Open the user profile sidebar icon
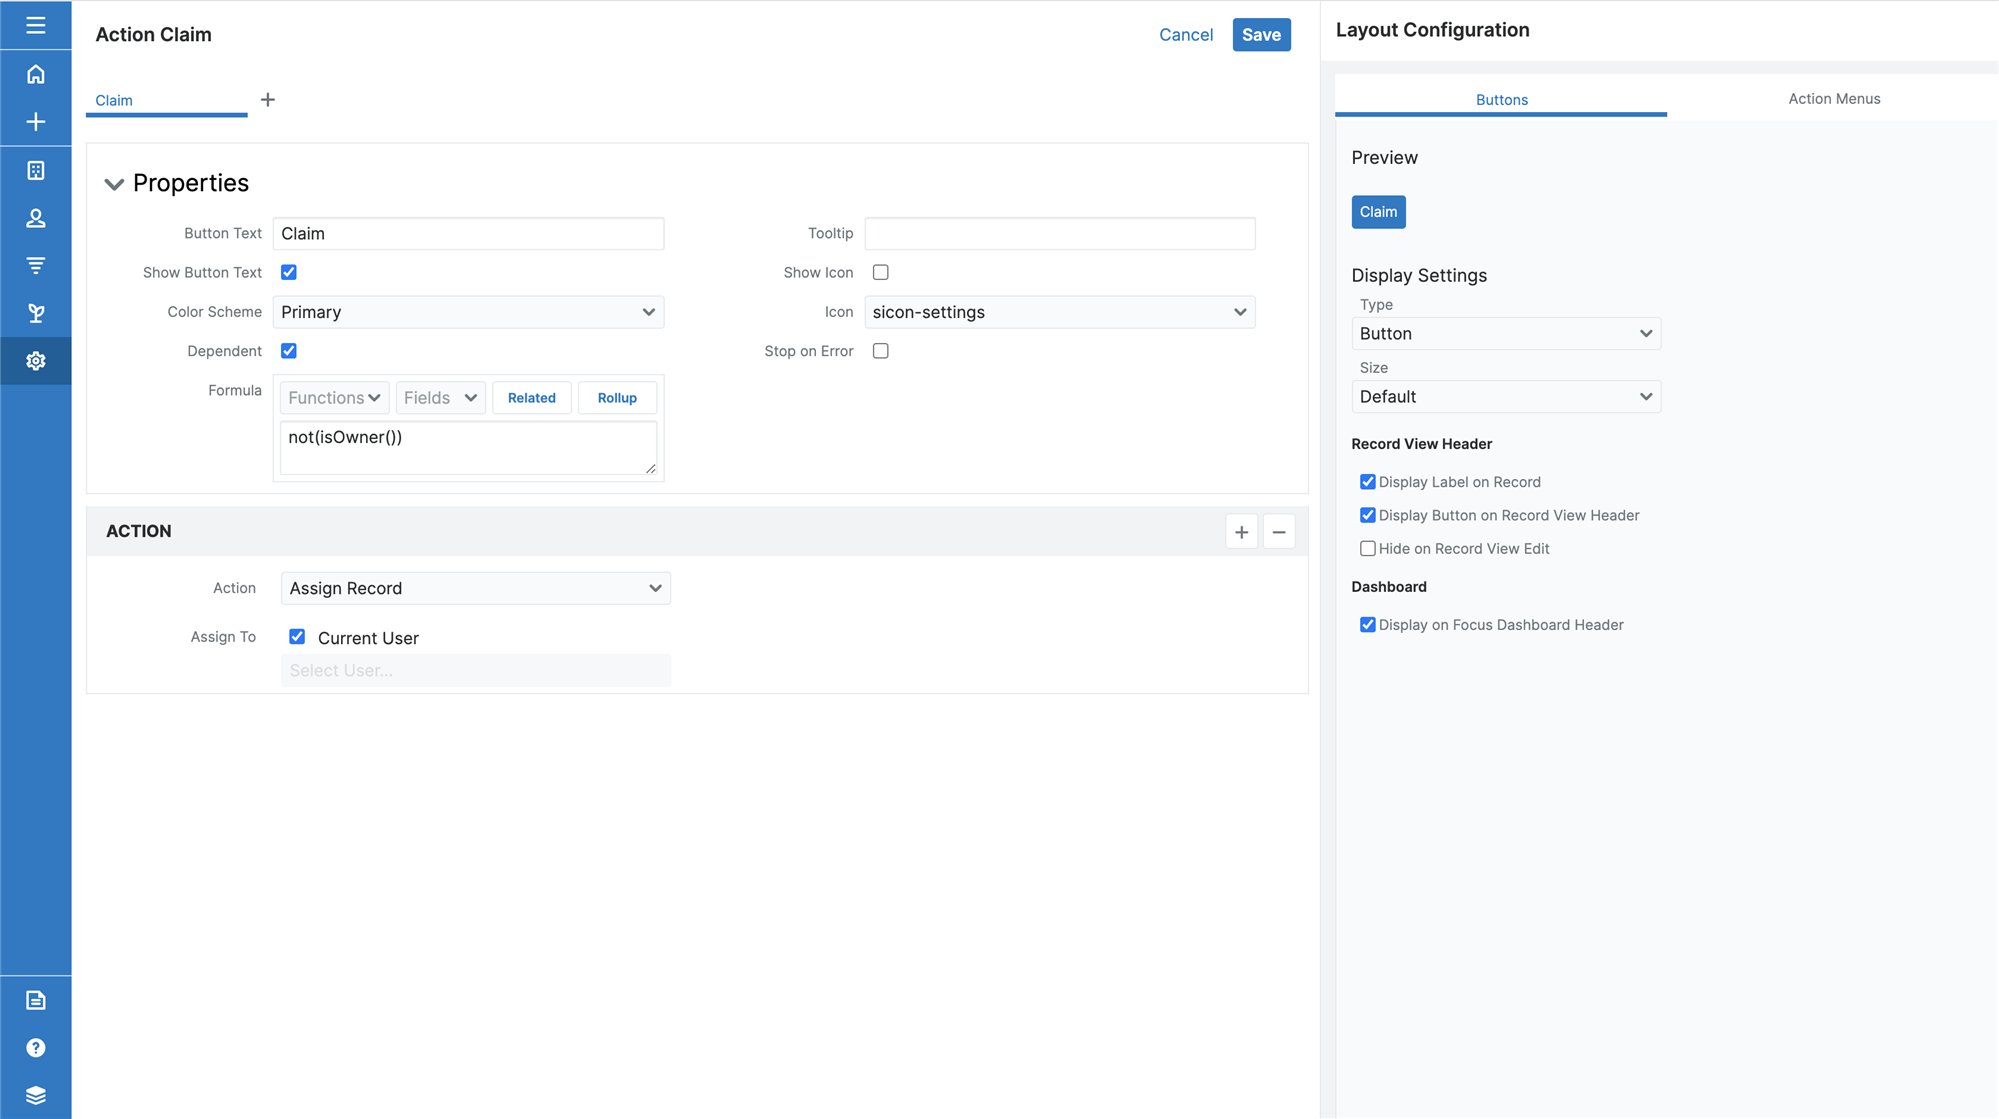Image resolution: width=1999 pixels, height=1119 pixels. click(x=36, y=218)
